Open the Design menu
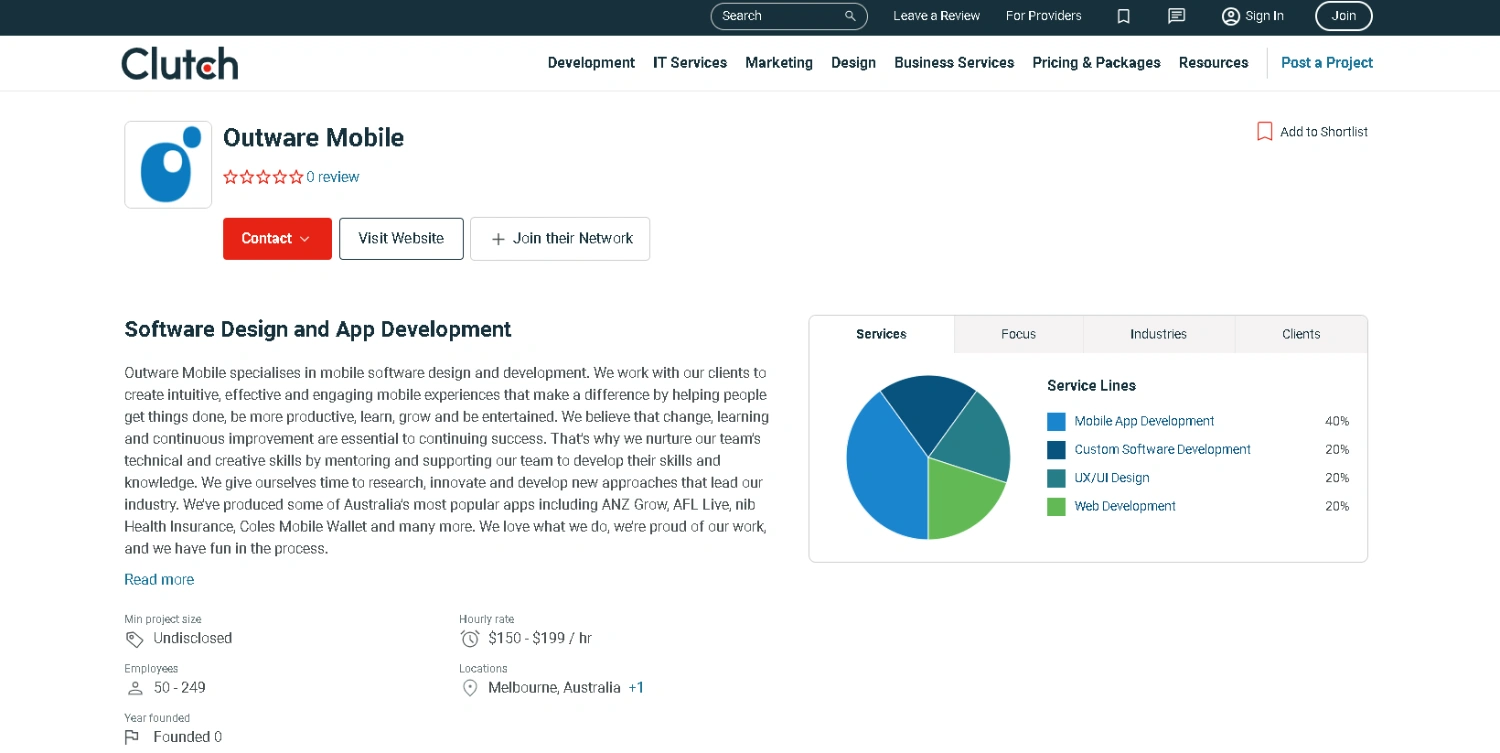Viewport: 1500px width, 753px height. tap(853, 63)
